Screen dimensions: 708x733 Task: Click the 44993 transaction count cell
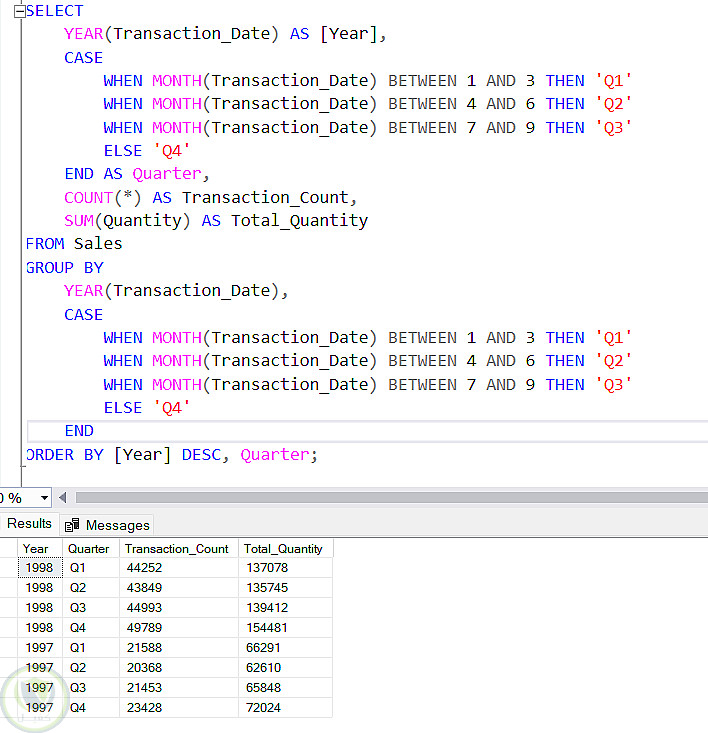179,608
